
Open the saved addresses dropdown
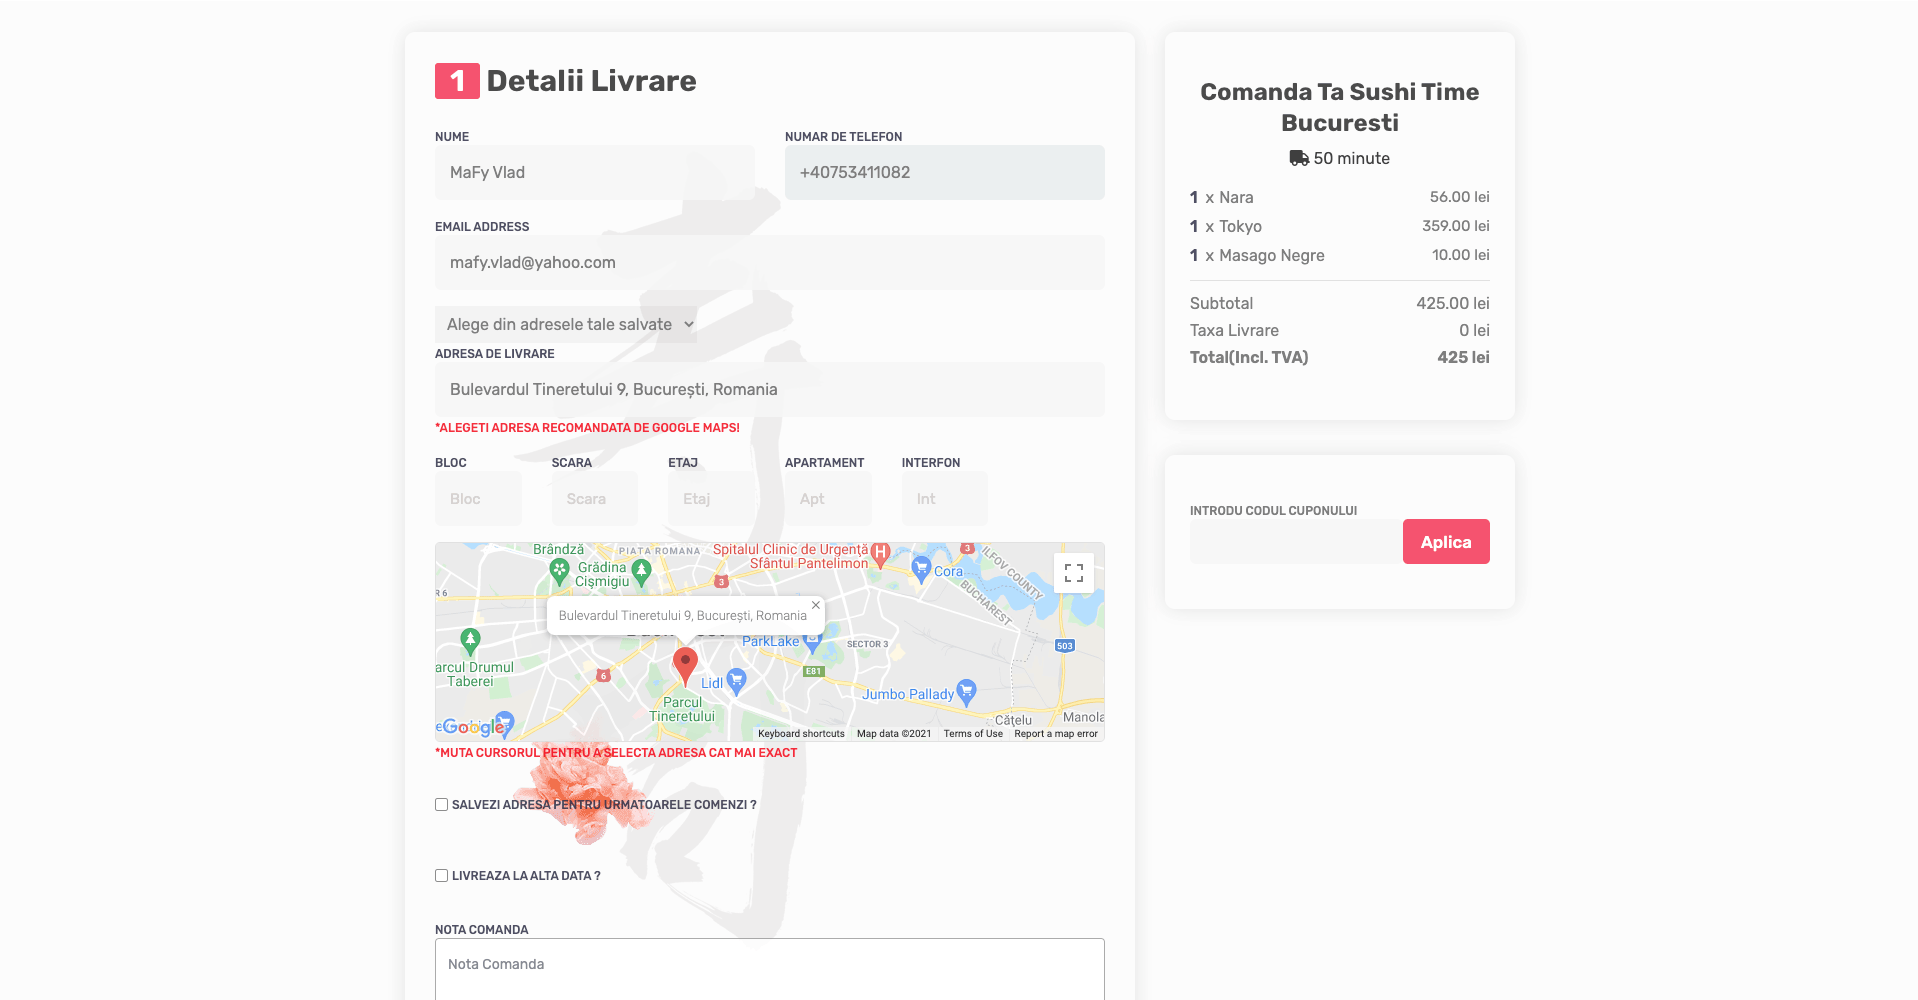[x=566, y=324]
